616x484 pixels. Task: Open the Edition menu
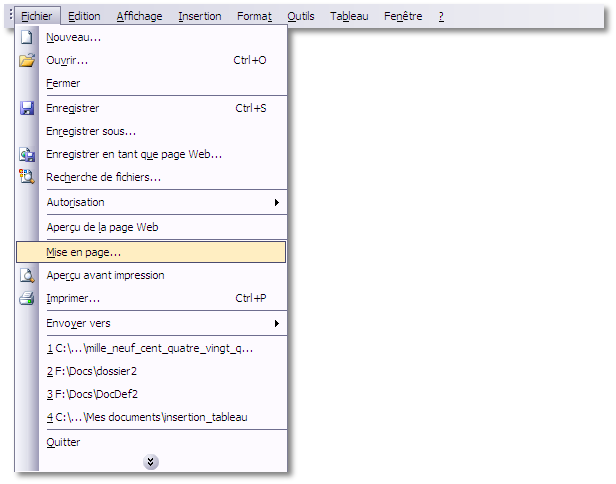point(84,16)
